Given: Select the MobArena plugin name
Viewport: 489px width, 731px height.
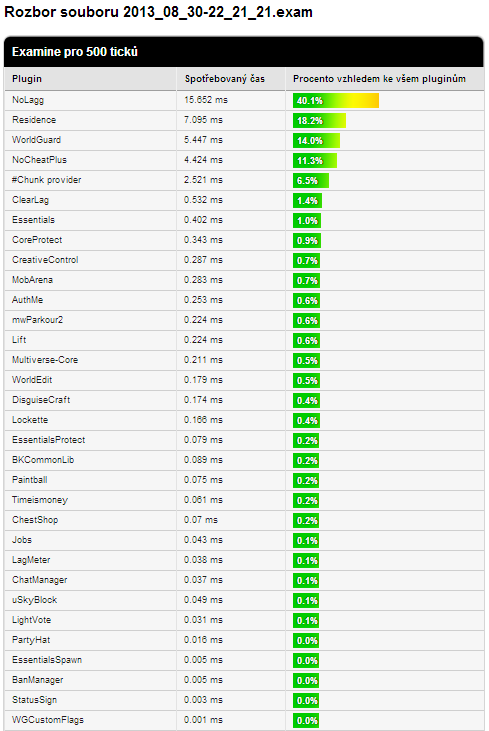Looking at the screenshot, I should click(32, 280).
